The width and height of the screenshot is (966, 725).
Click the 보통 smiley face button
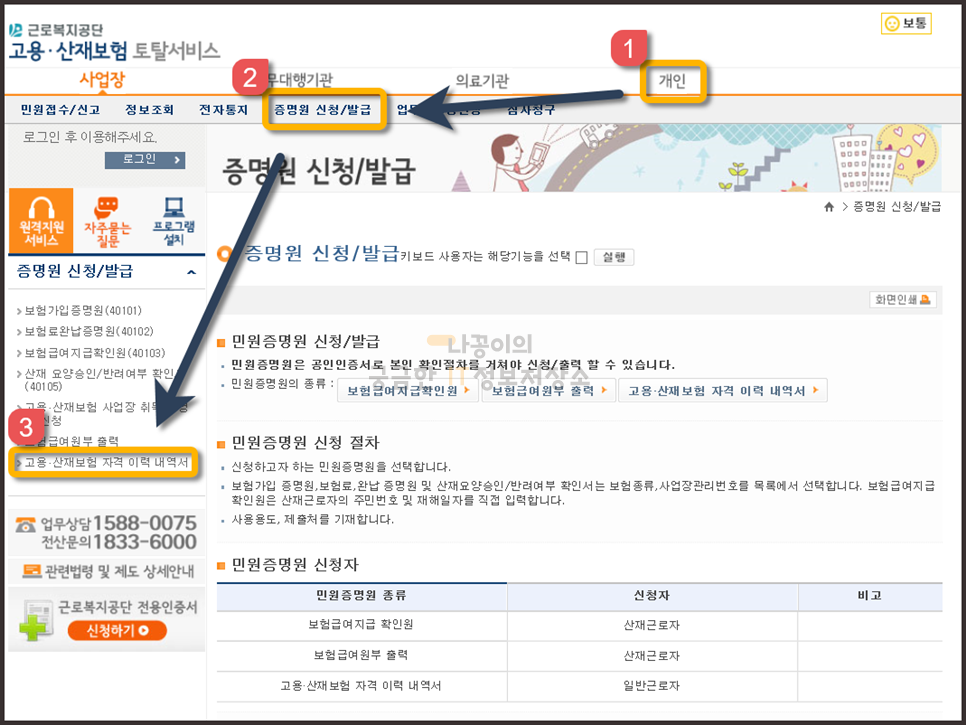click(906, 23)
